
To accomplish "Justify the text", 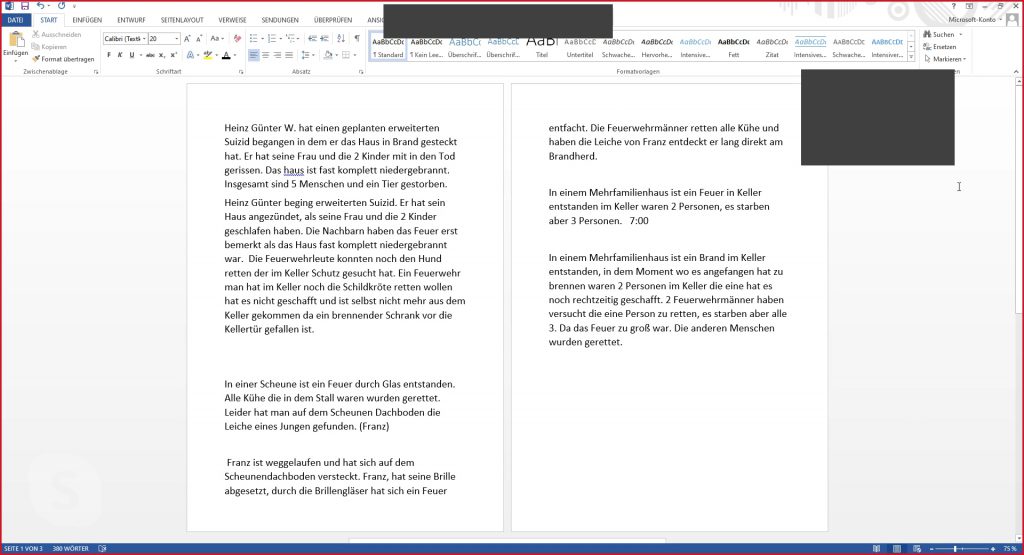I will [289, 55].
